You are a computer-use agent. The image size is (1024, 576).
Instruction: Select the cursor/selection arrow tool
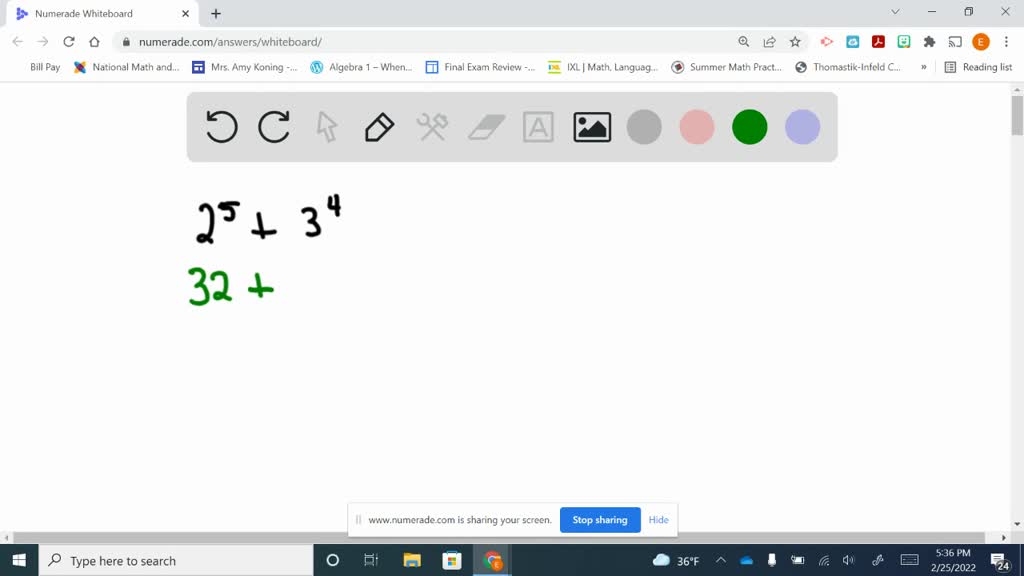325,127
